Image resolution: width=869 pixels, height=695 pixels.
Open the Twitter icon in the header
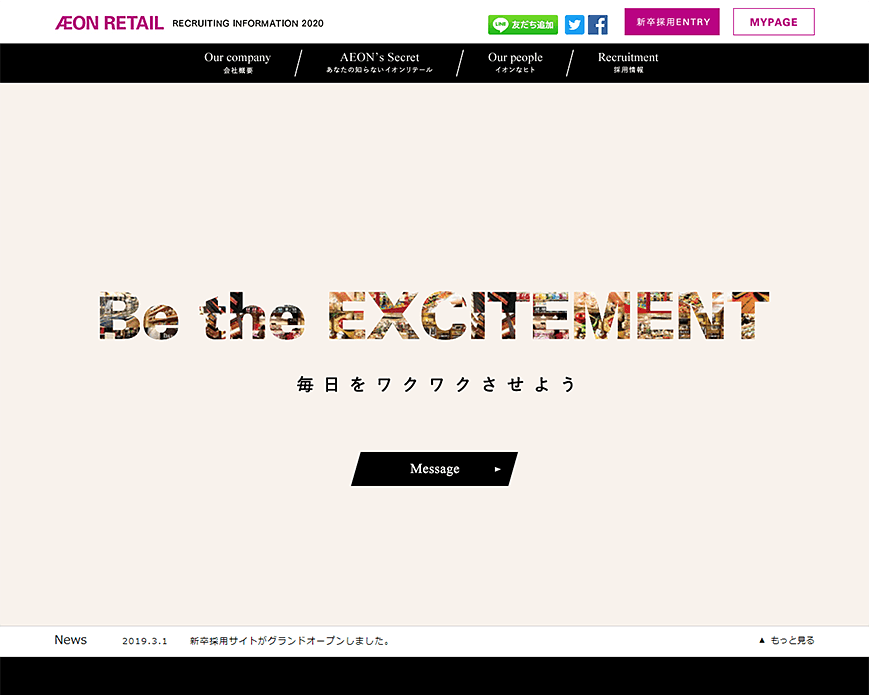point(574,24)
